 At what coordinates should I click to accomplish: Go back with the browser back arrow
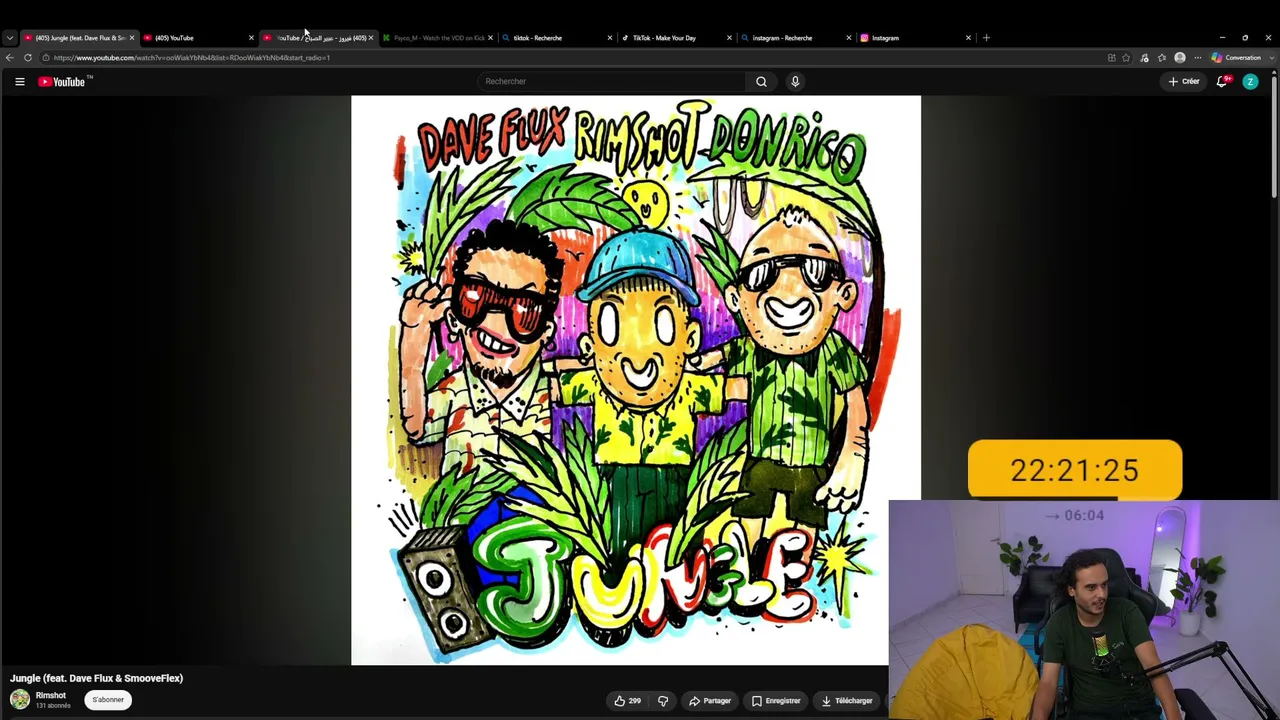pyautogui.click(x=10, y=58)
